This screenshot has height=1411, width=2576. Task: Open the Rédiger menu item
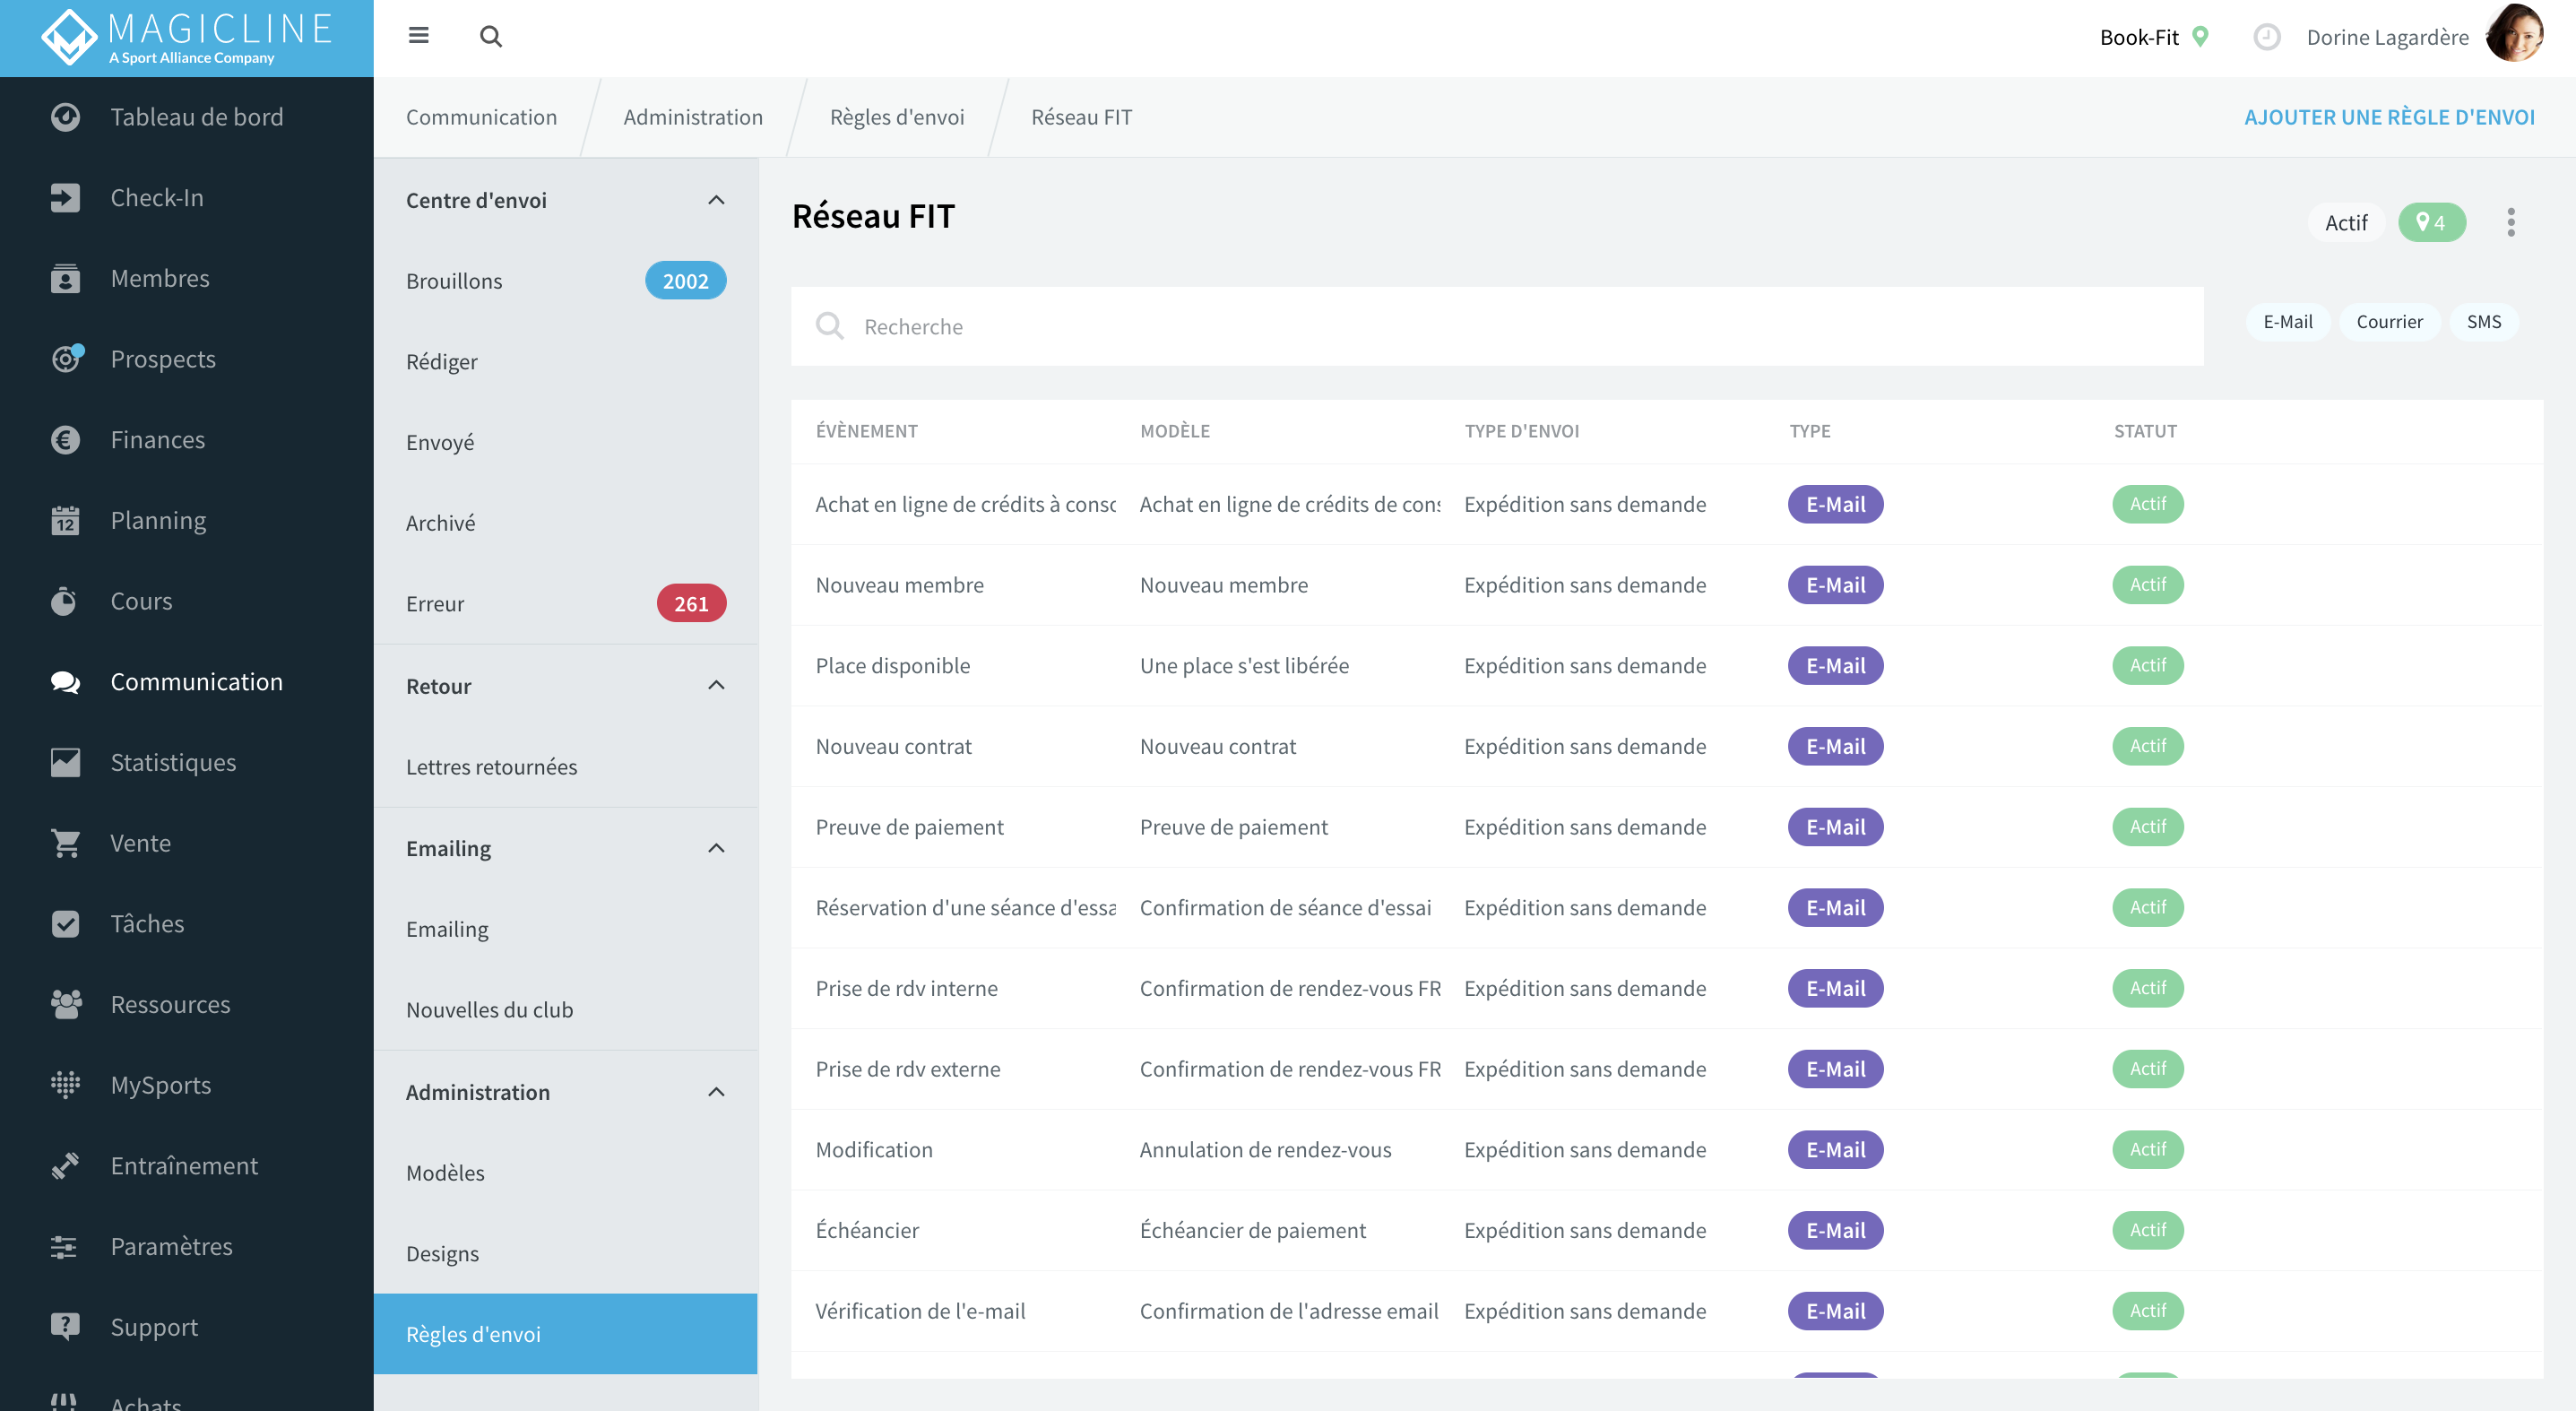coord(566,362)
